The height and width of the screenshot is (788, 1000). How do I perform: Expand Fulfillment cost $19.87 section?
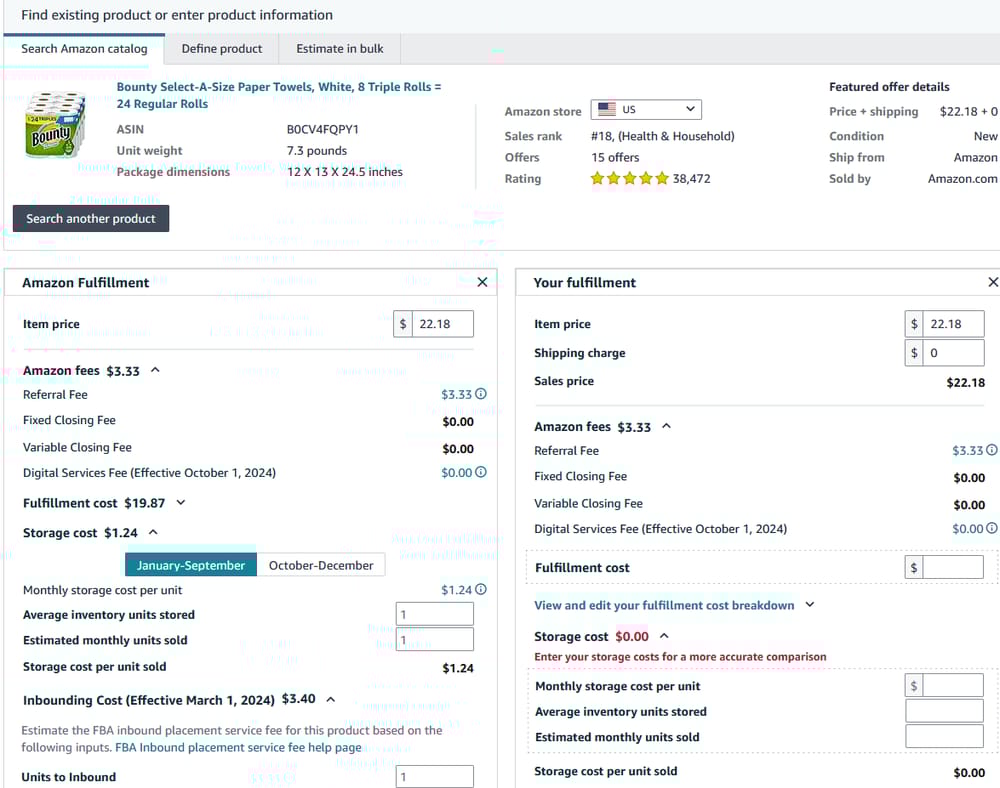[x=181, y=502]
